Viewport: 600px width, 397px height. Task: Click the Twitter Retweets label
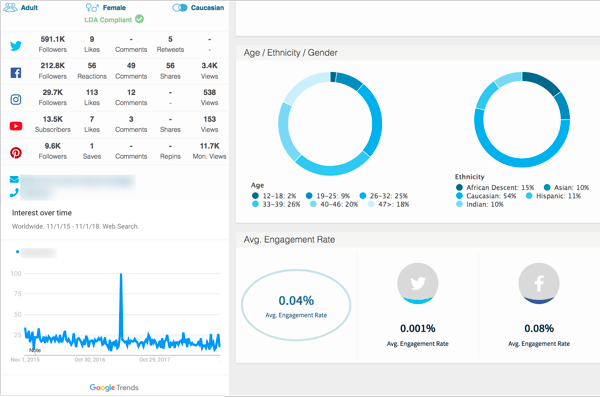click(x=170, y=49)
